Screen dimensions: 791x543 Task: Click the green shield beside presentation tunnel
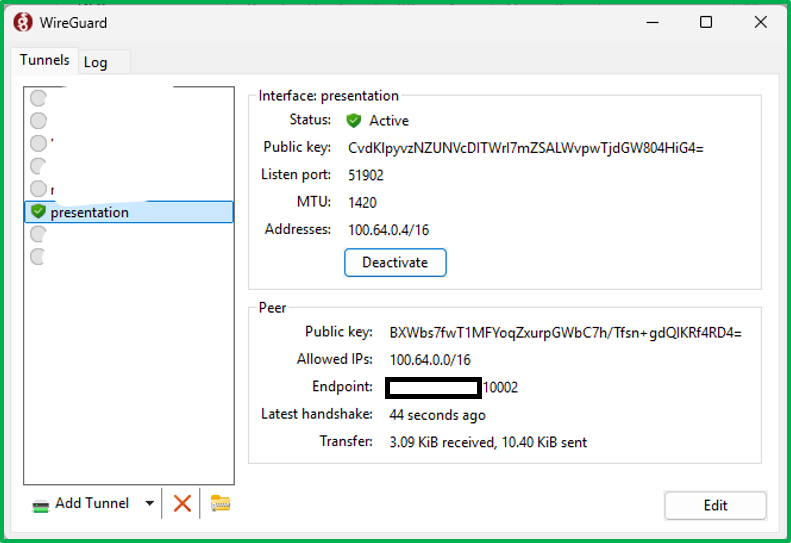coord(38,212)
